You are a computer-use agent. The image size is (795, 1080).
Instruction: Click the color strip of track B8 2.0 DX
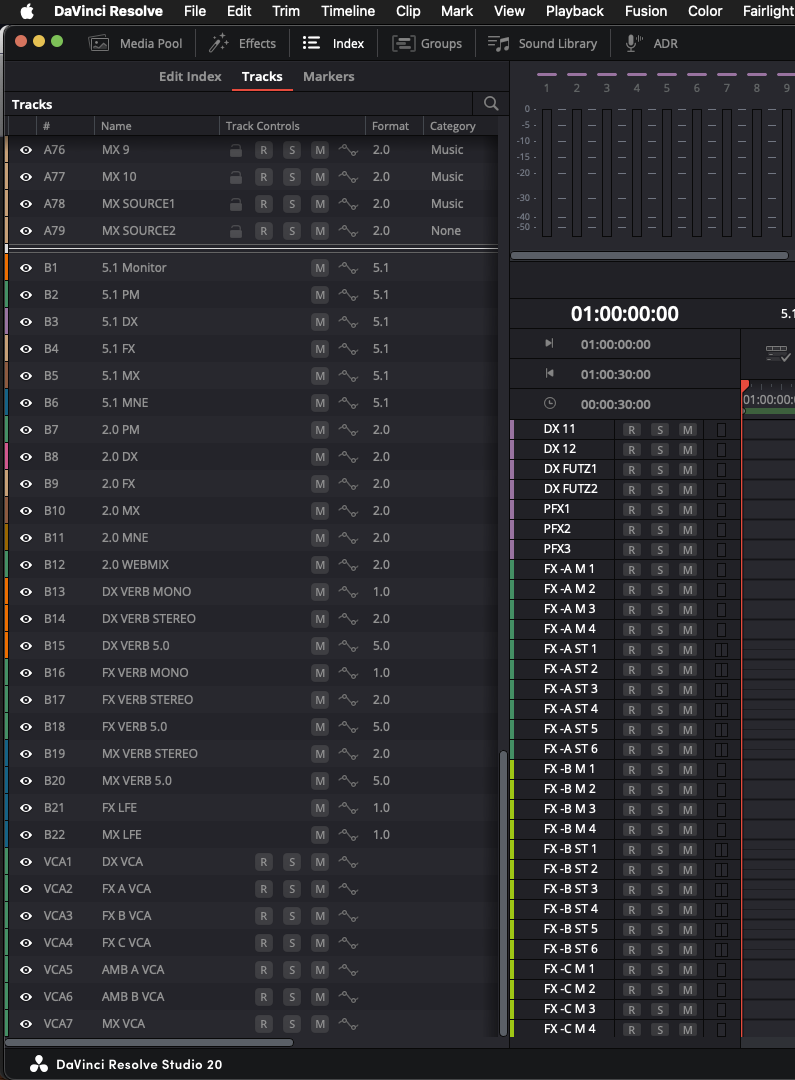pos(6,457)
